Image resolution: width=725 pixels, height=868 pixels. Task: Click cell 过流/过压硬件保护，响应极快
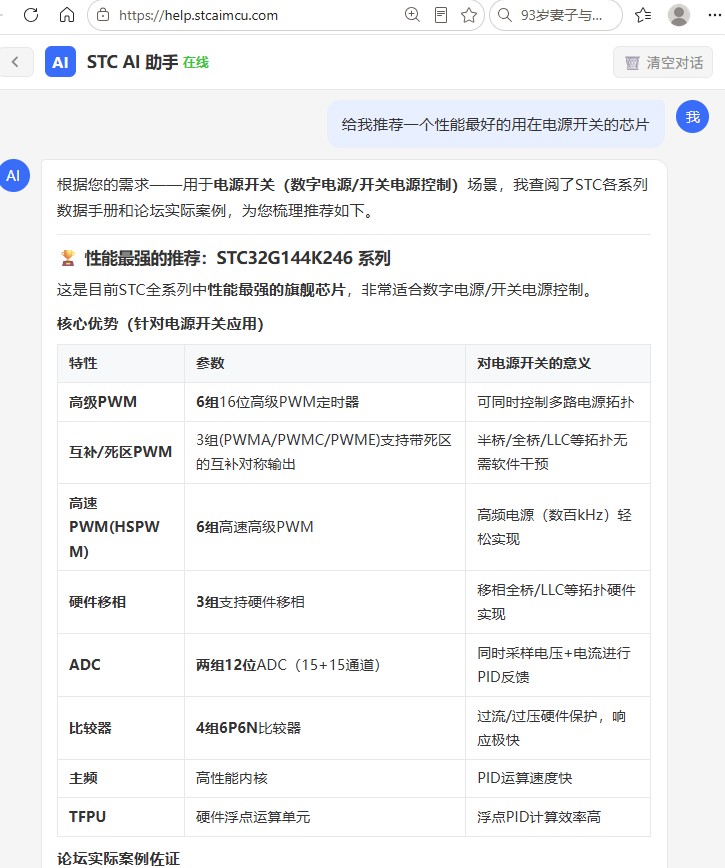click(558, 728)
